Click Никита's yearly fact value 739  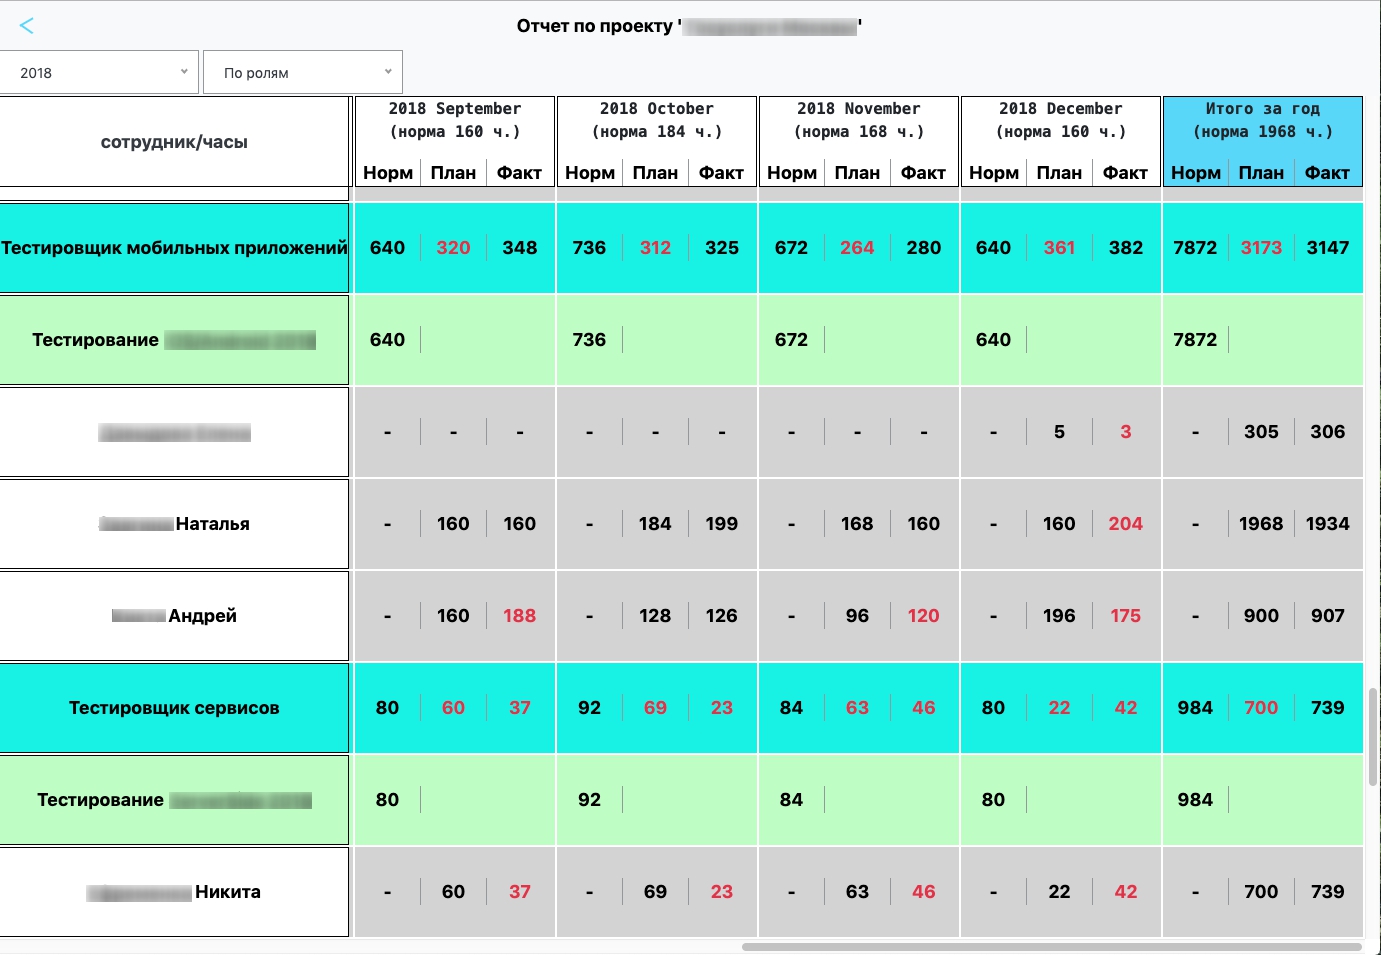coord(1327,892)
